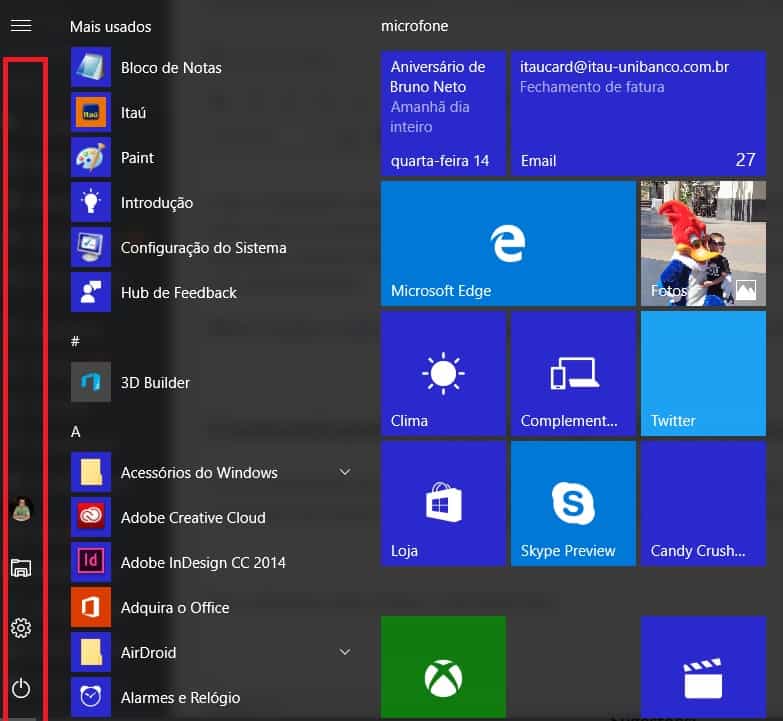Open the Candy Crush tile
This screenshot has width=783, height=721.
[x=703, y=503]
